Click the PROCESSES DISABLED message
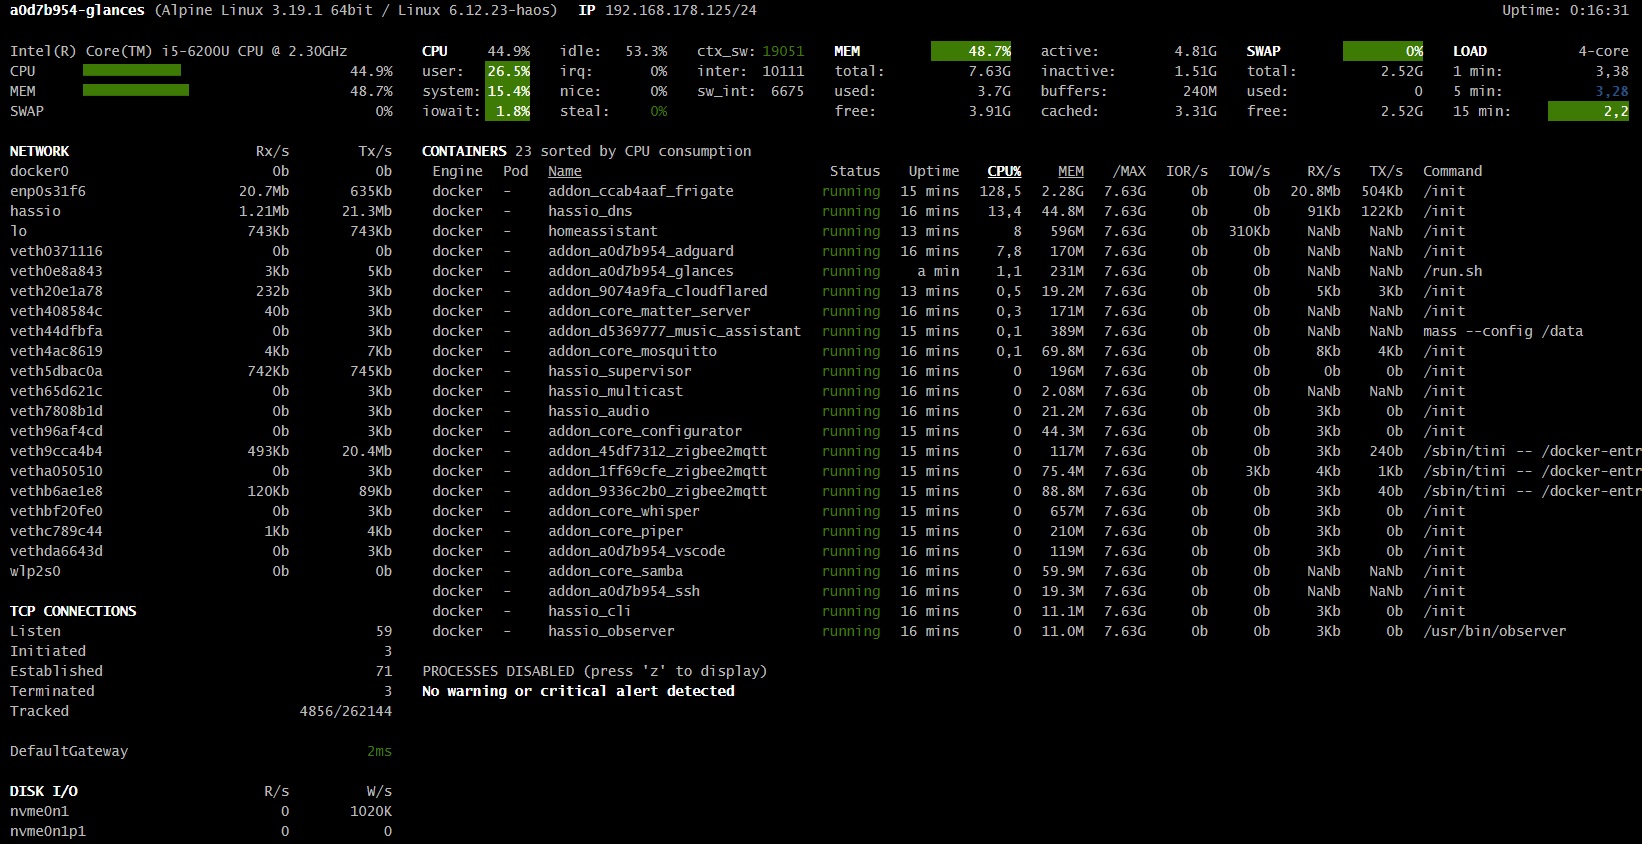The image size is (1642, 844). click(x=594, y=671)
